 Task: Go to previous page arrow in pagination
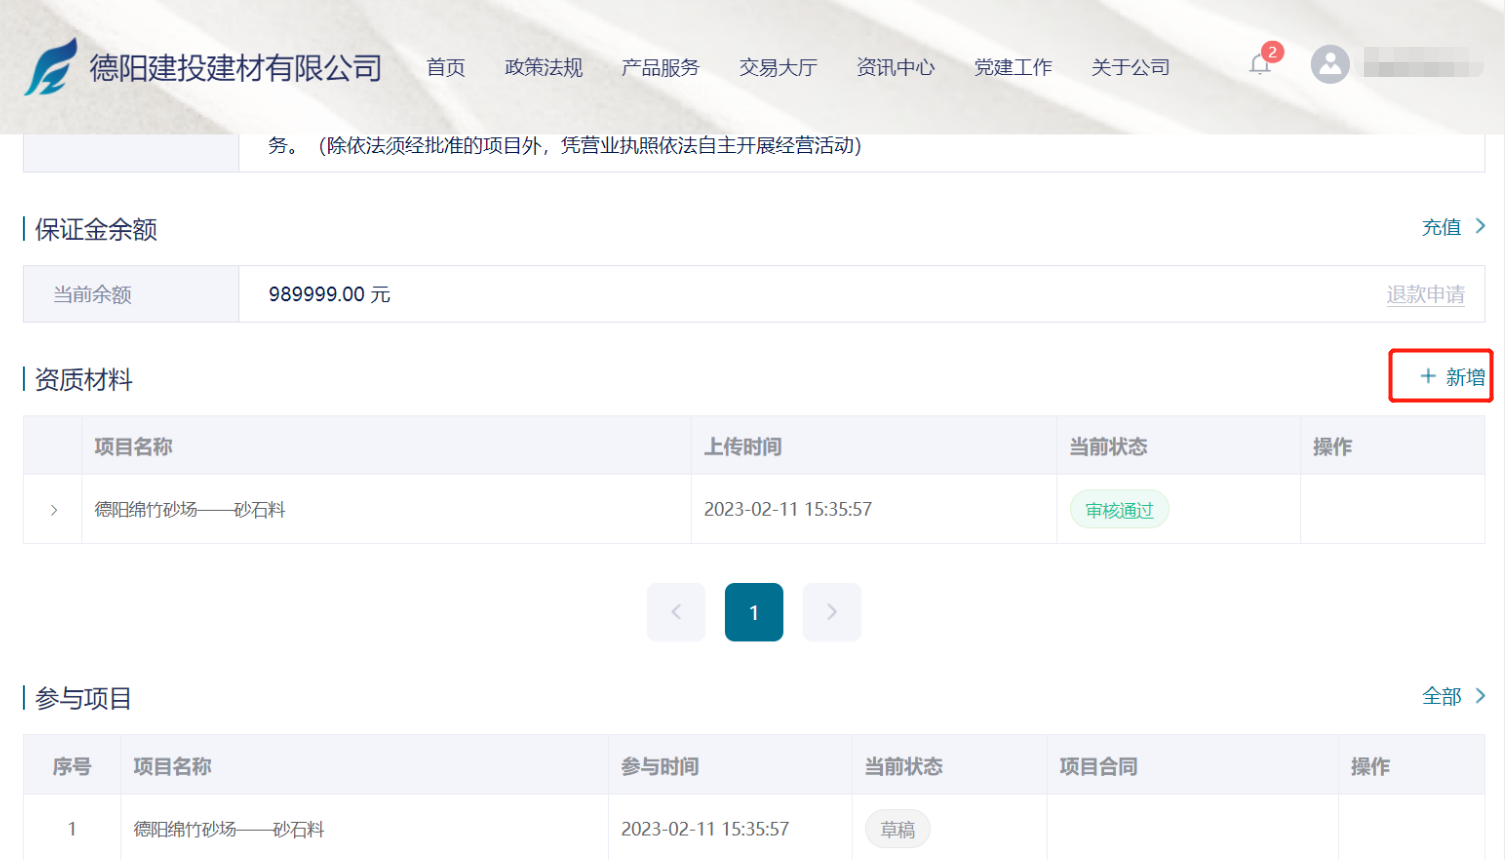point(676,612)
